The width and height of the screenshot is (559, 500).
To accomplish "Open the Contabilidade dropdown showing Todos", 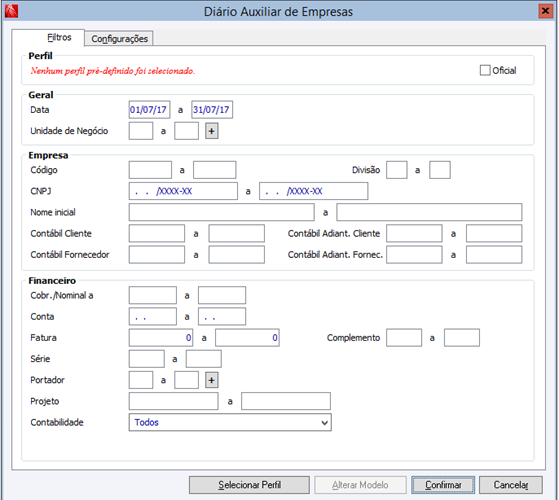I will pos(230,422).
